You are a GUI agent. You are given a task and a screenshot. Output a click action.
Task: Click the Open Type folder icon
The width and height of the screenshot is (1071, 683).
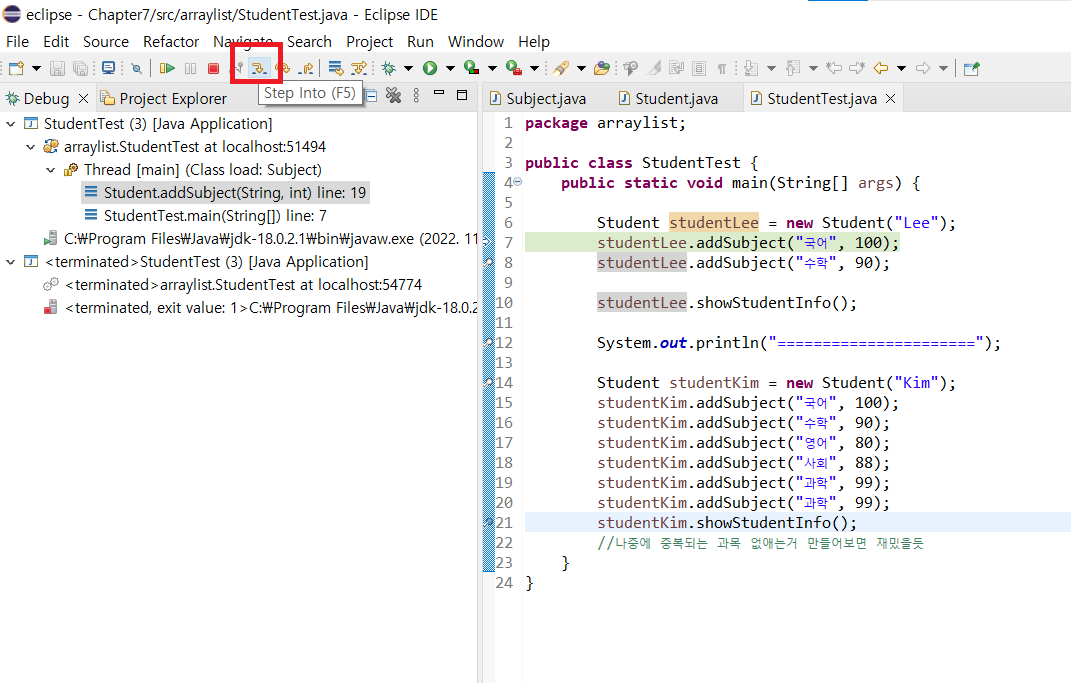602,68
